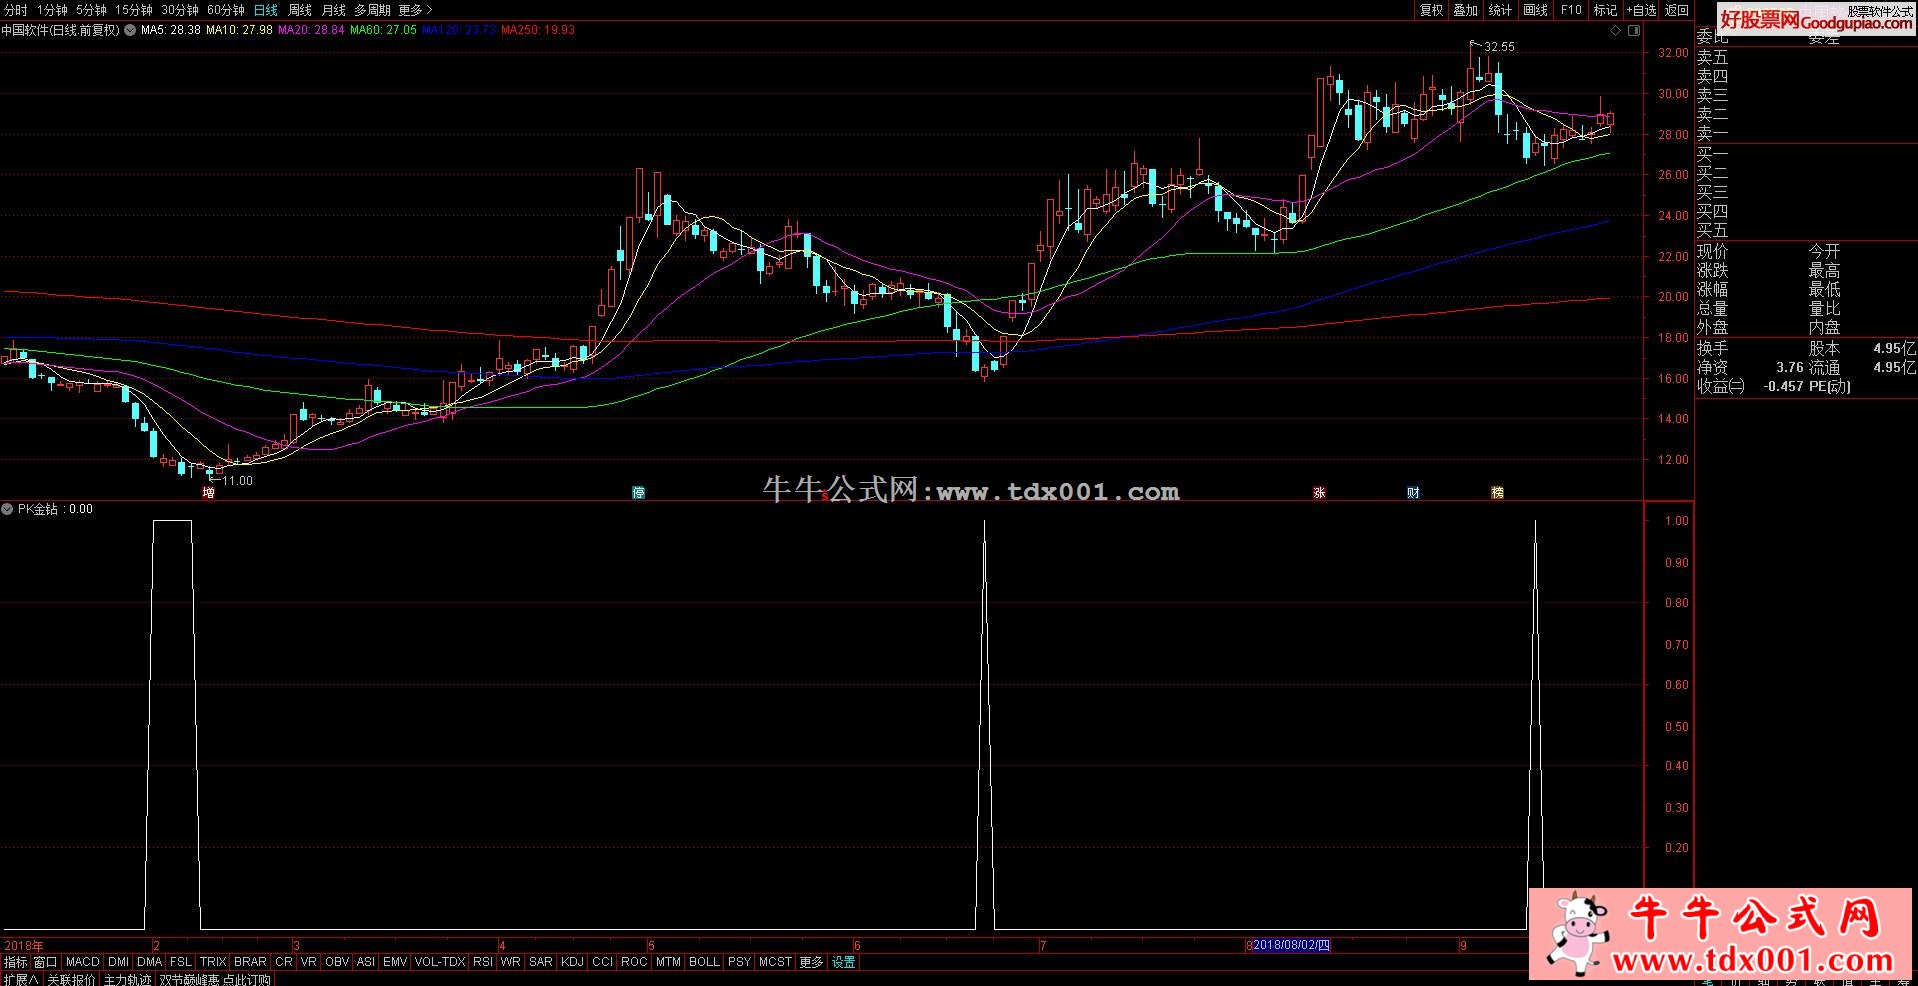Click the 返回 back button

(x=1676, y=10)
